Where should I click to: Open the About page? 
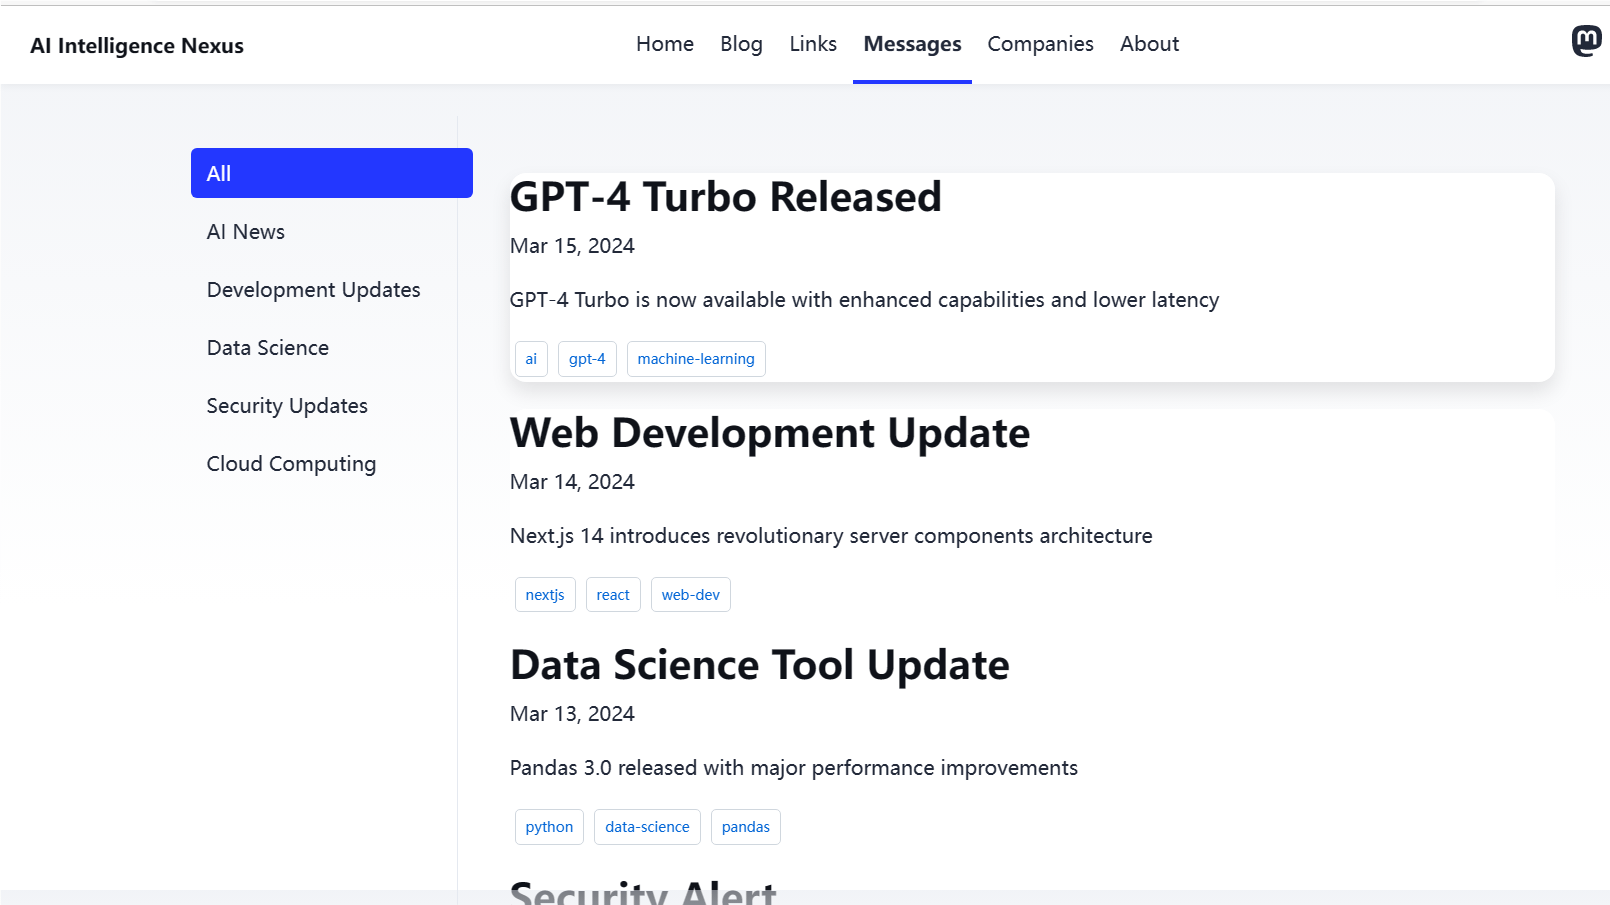pyautogui.click(x=1149, y=44)
